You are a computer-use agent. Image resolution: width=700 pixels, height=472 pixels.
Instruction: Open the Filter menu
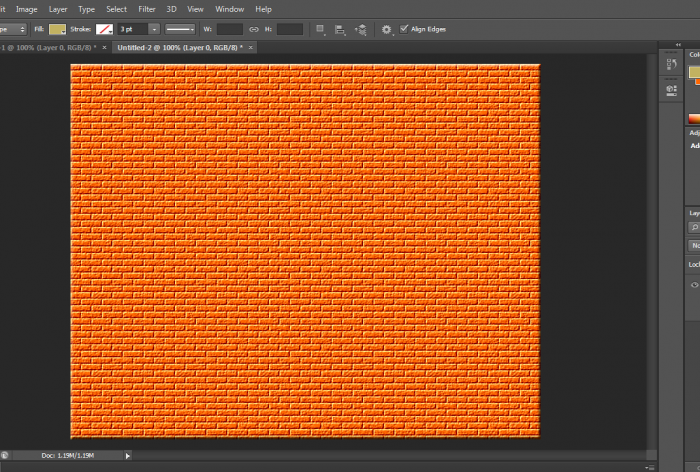point(147,9)
